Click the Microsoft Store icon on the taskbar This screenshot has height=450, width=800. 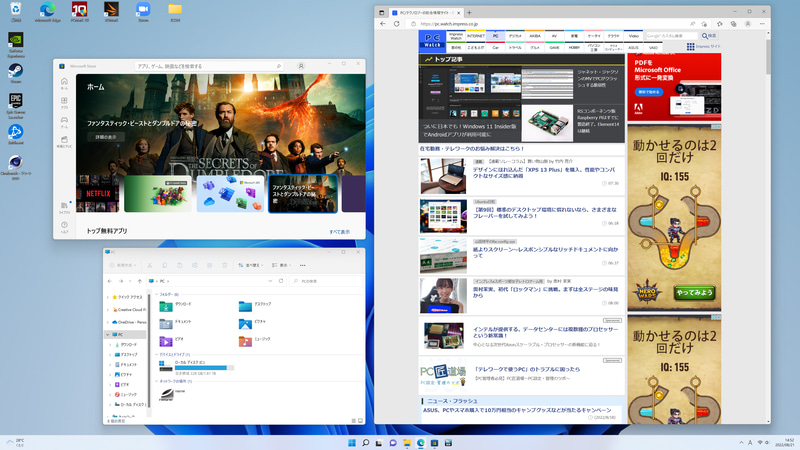click(x=434, y=443)
